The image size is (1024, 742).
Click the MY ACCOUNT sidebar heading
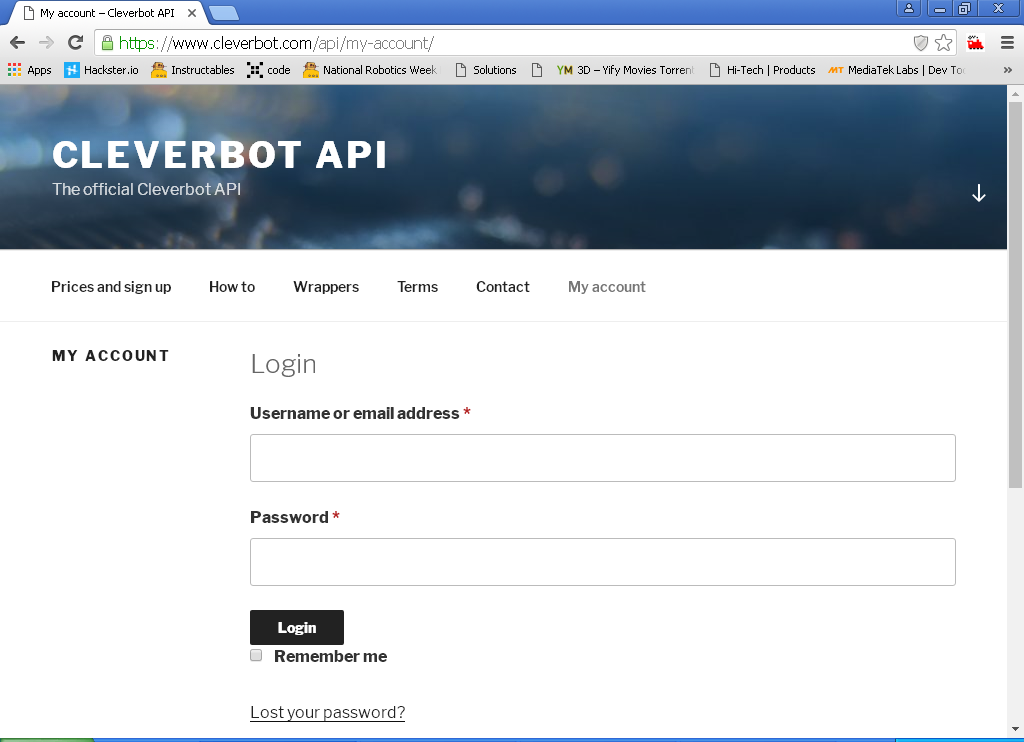click(x=110, y=355)
